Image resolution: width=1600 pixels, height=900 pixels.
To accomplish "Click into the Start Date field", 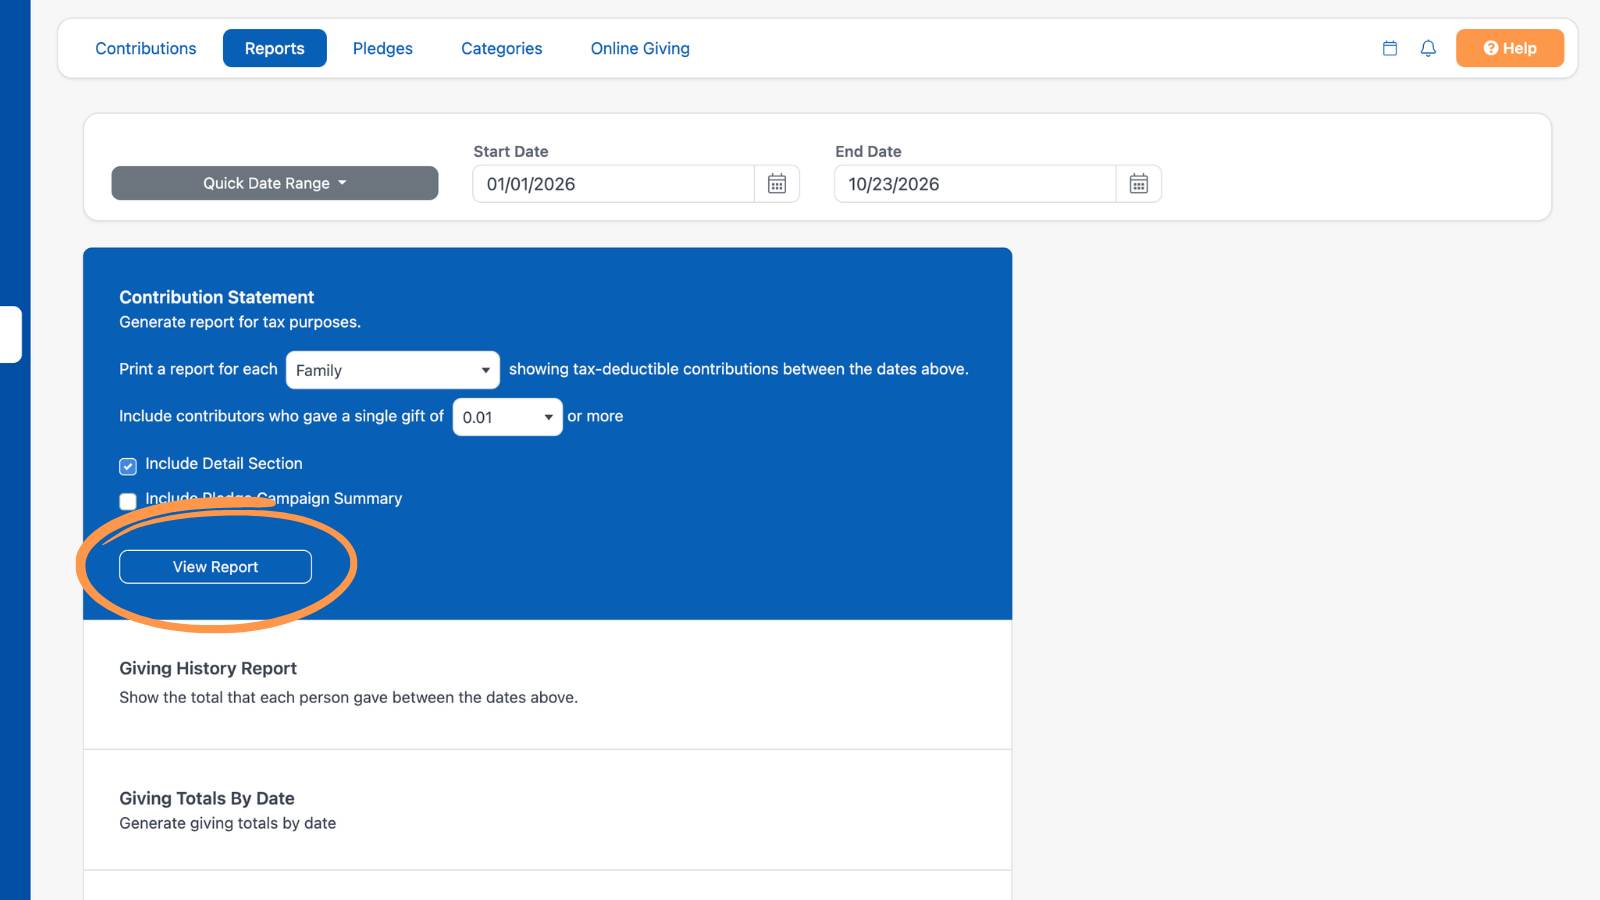I will tap(613, 184).
